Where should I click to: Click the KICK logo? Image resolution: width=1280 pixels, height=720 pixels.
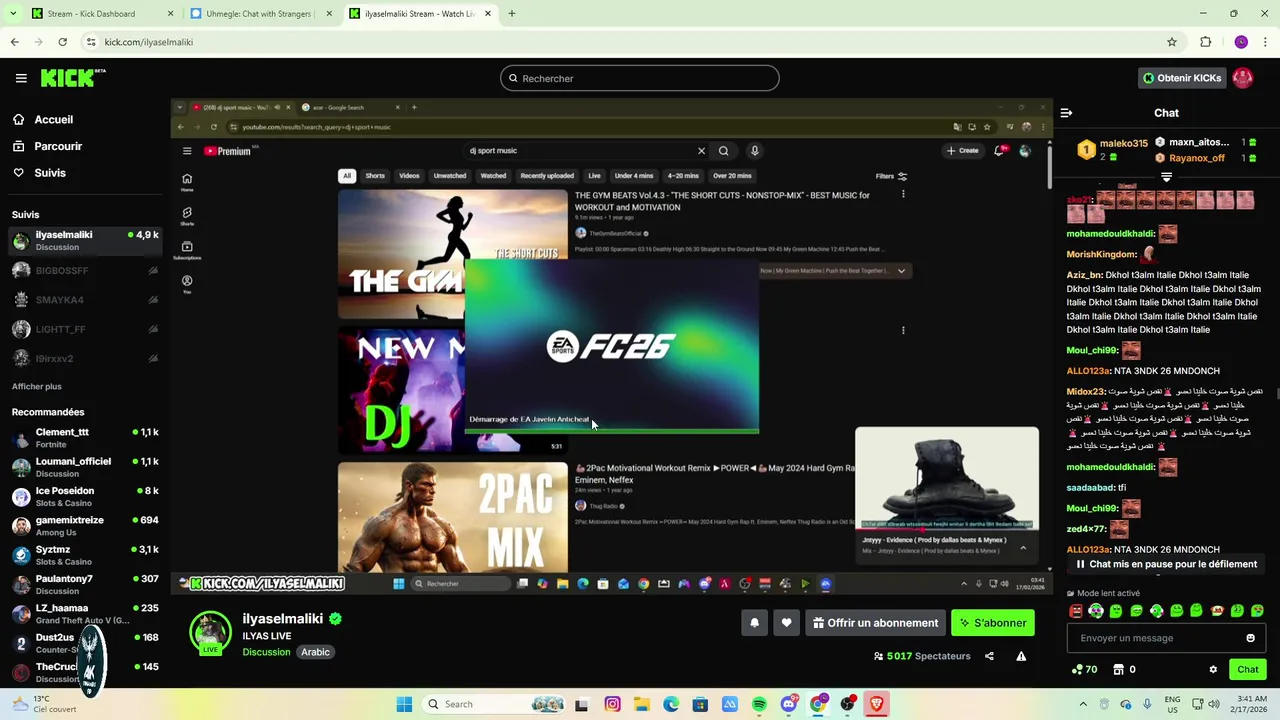(73, 78)
